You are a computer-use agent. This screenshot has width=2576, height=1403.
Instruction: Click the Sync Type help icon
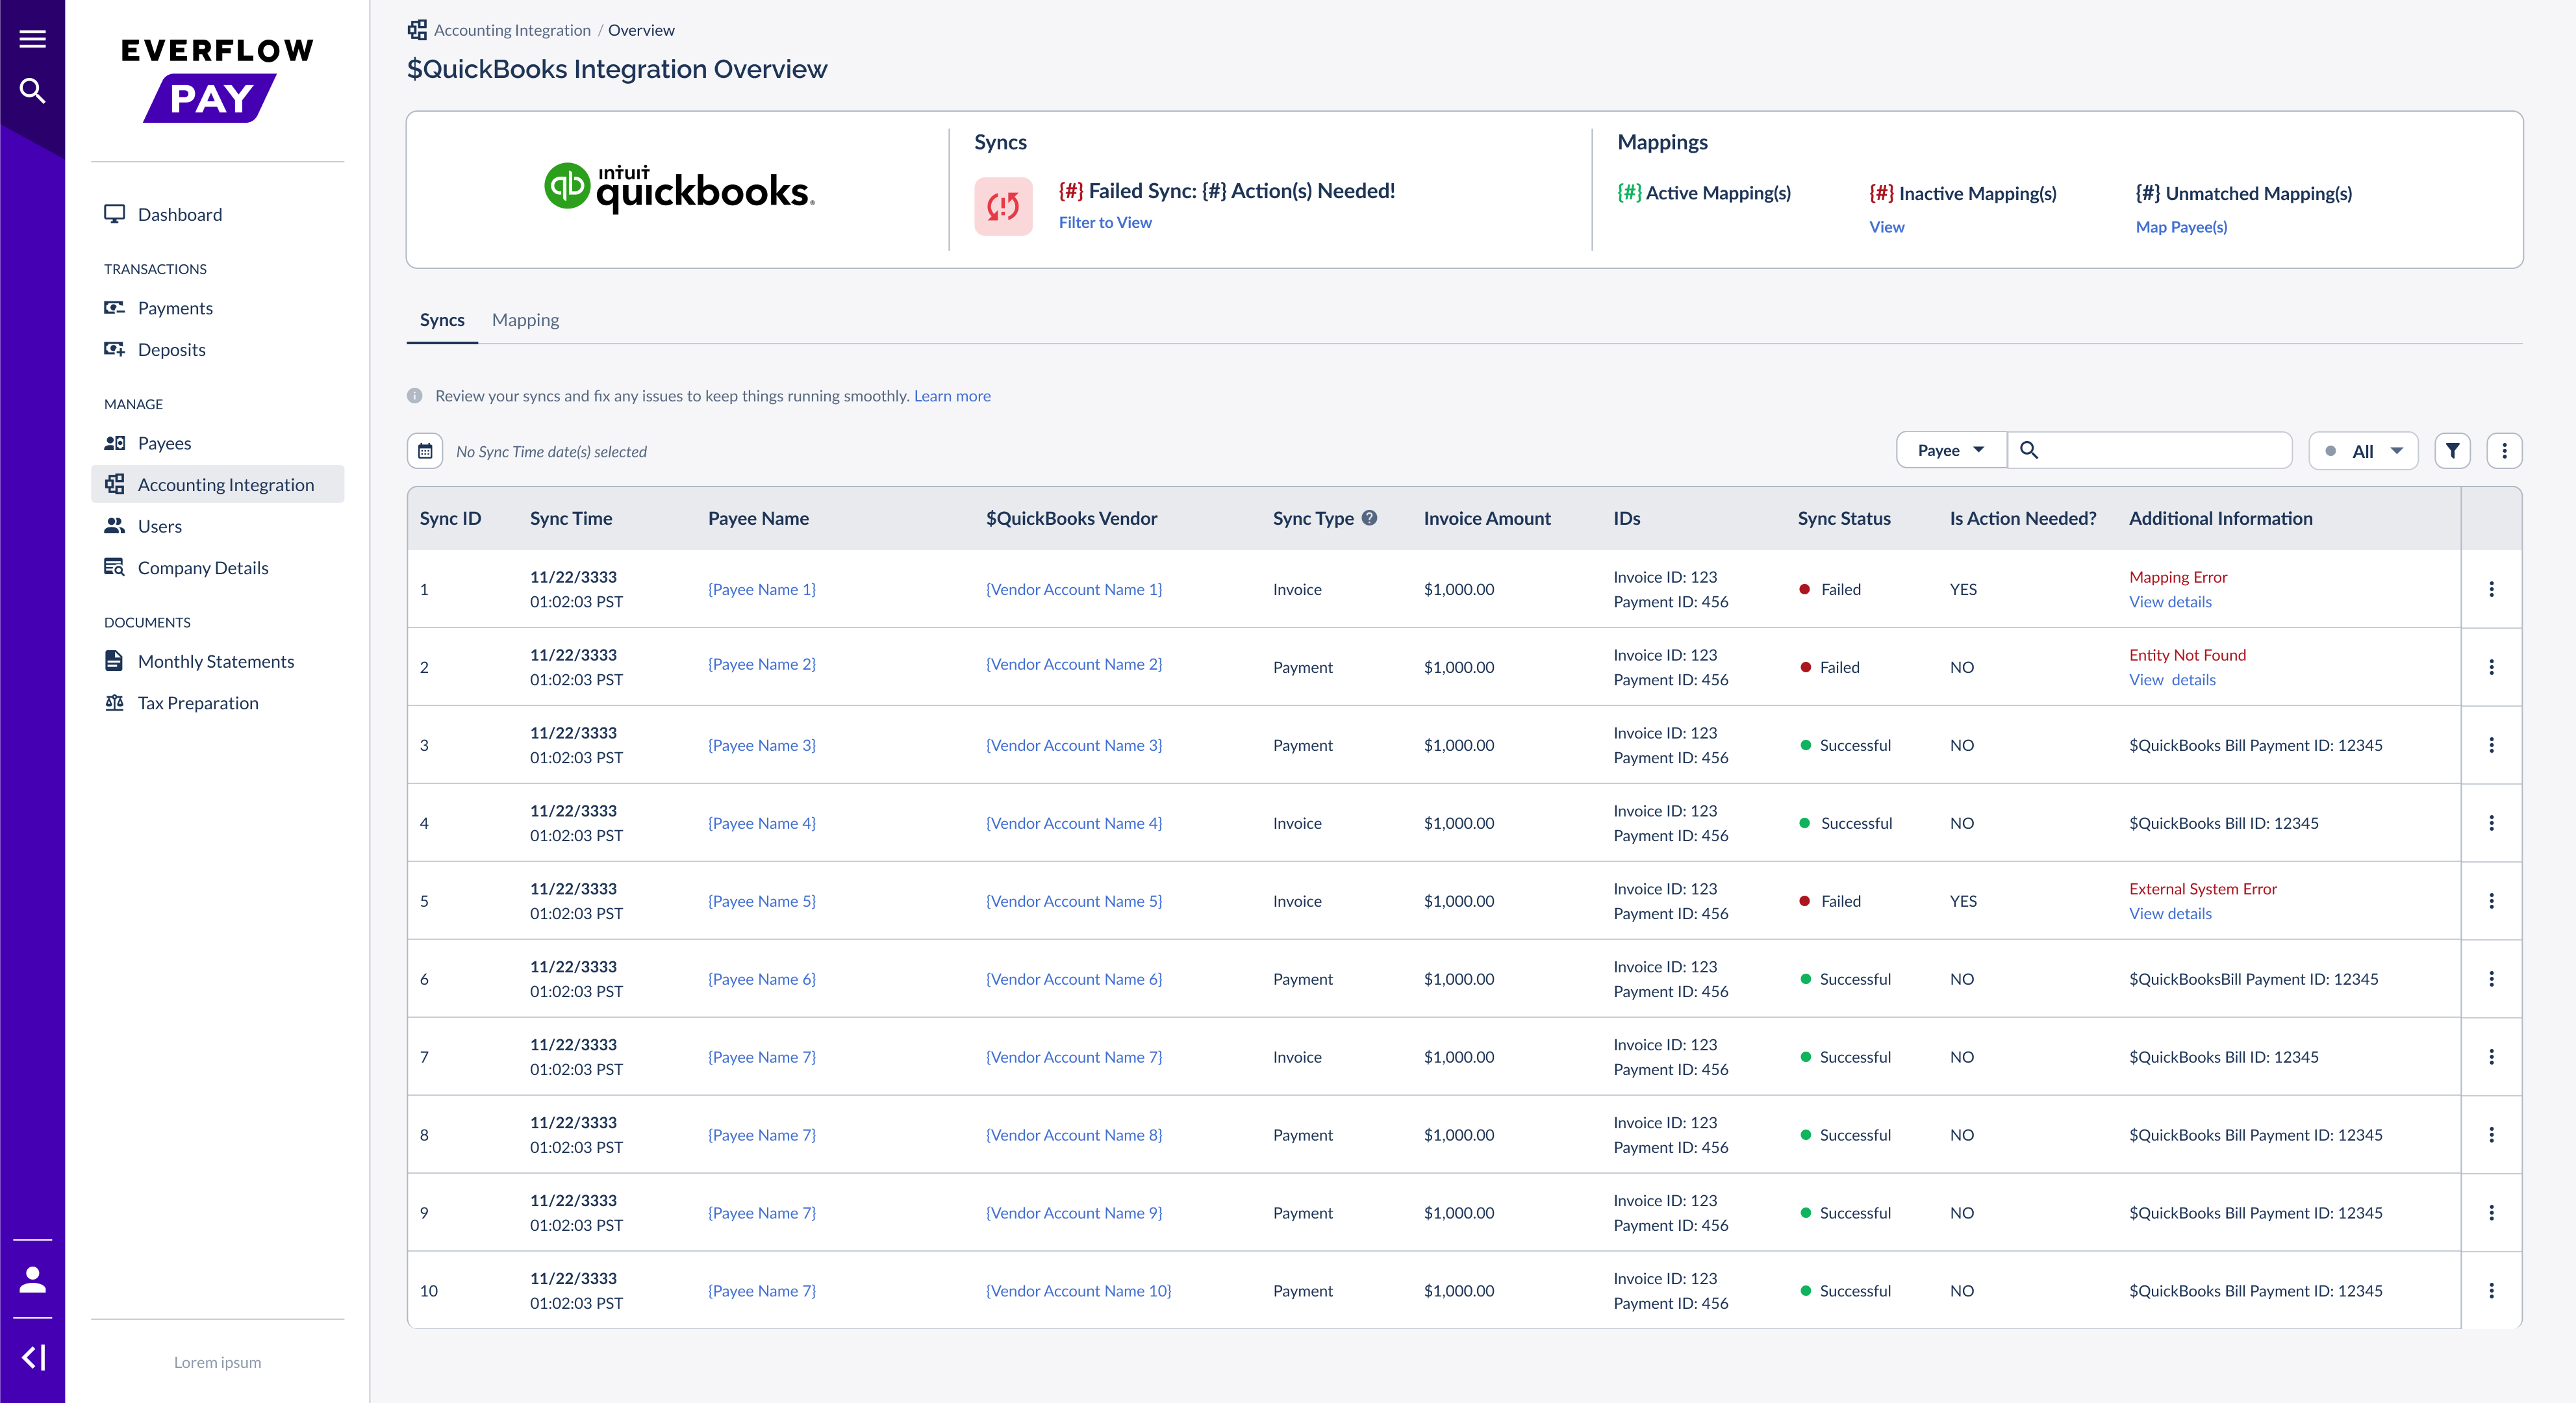(x=1370, y=517)
